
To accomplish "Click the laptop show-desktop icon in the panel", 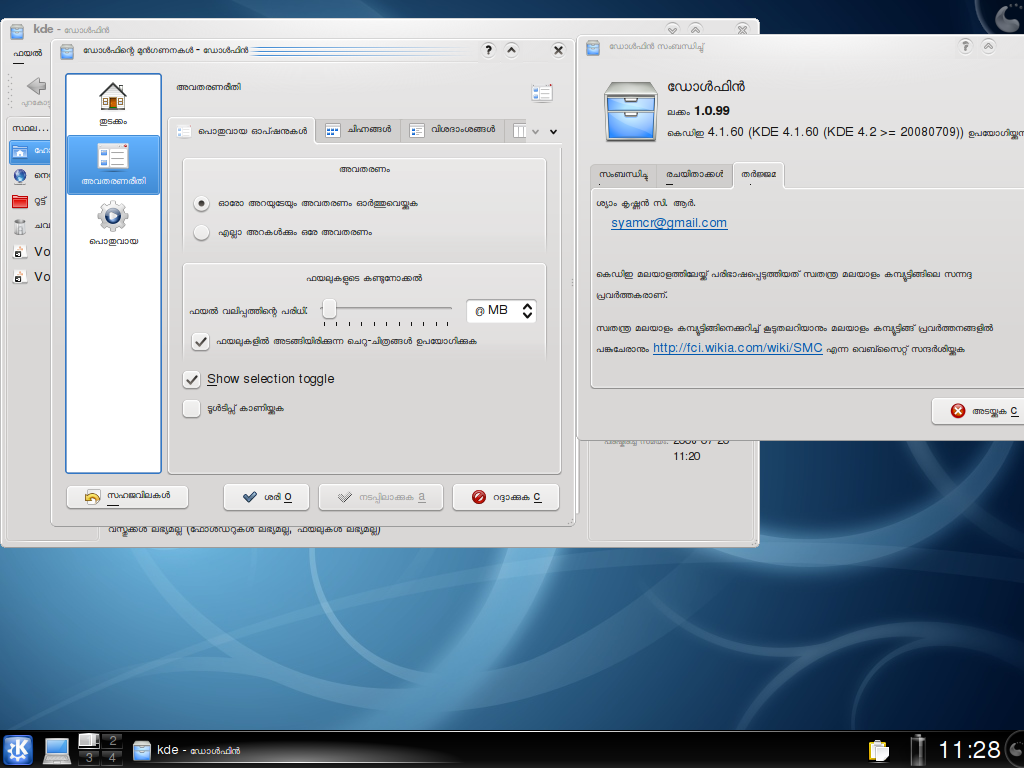I will pyautogui.click(x=57, y=750).
